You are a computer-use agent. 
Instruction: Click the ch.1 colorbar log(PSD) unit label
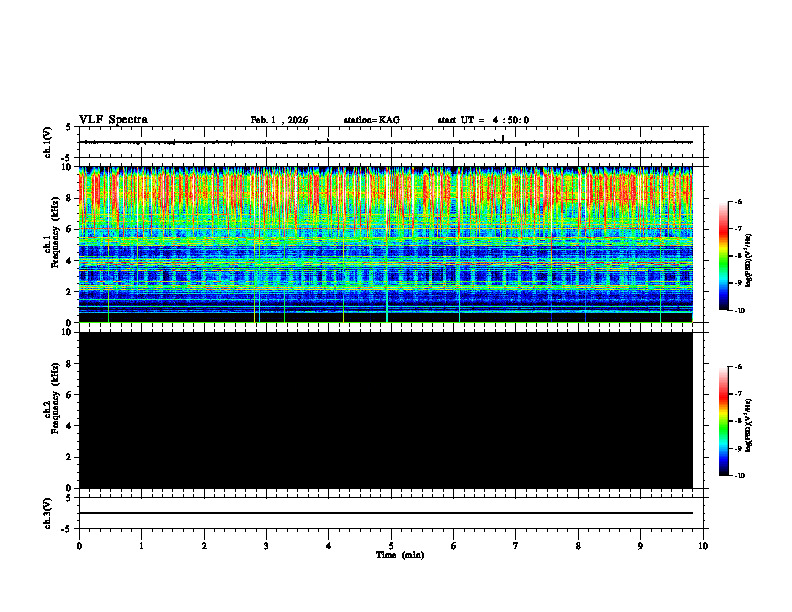click(x=749, y=261)
